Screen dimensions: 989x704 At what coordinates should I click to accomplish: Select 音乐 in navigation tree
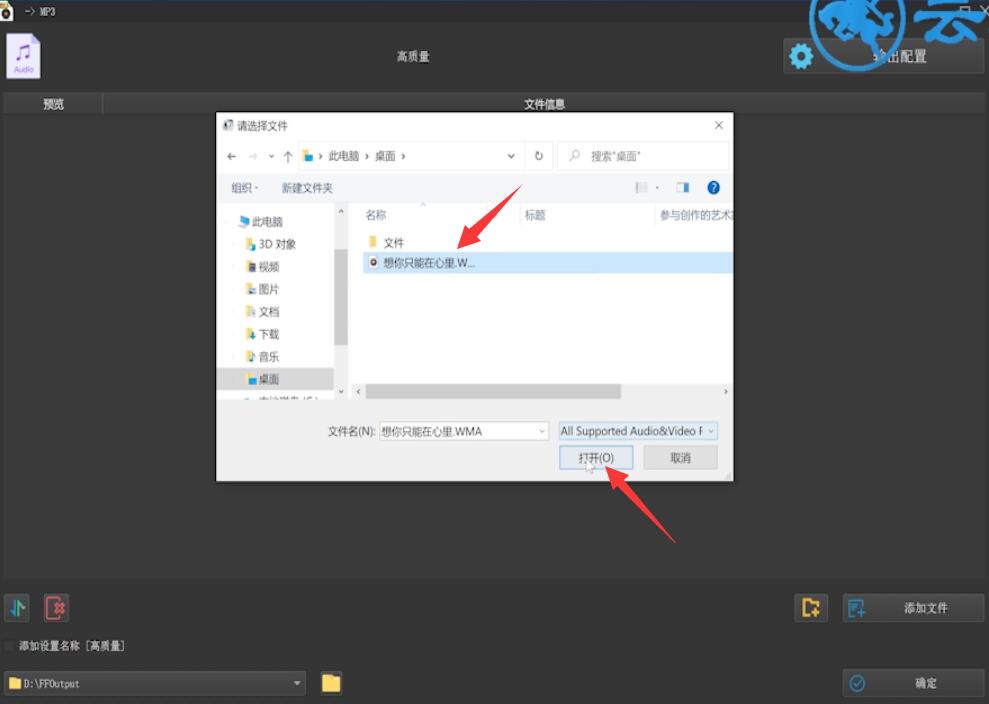click(x=262, y=356)
